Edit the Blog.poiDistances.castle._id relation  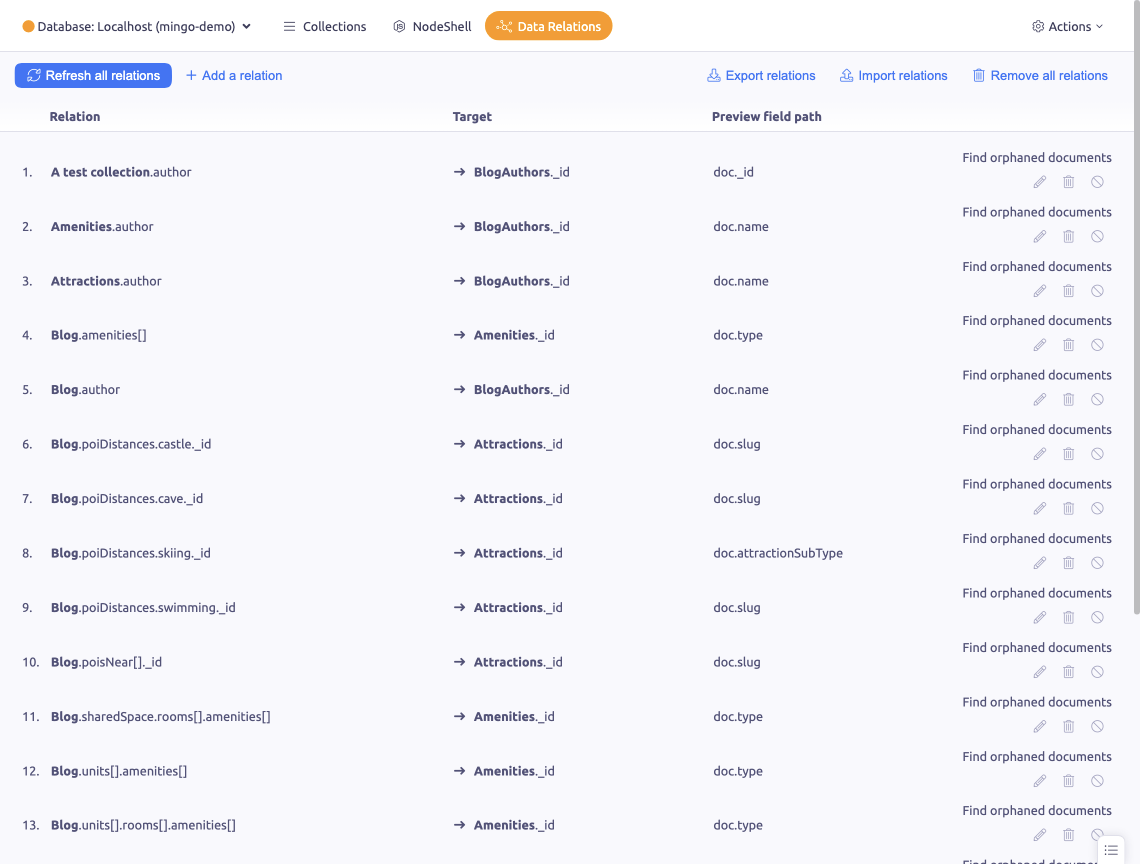1040,454
